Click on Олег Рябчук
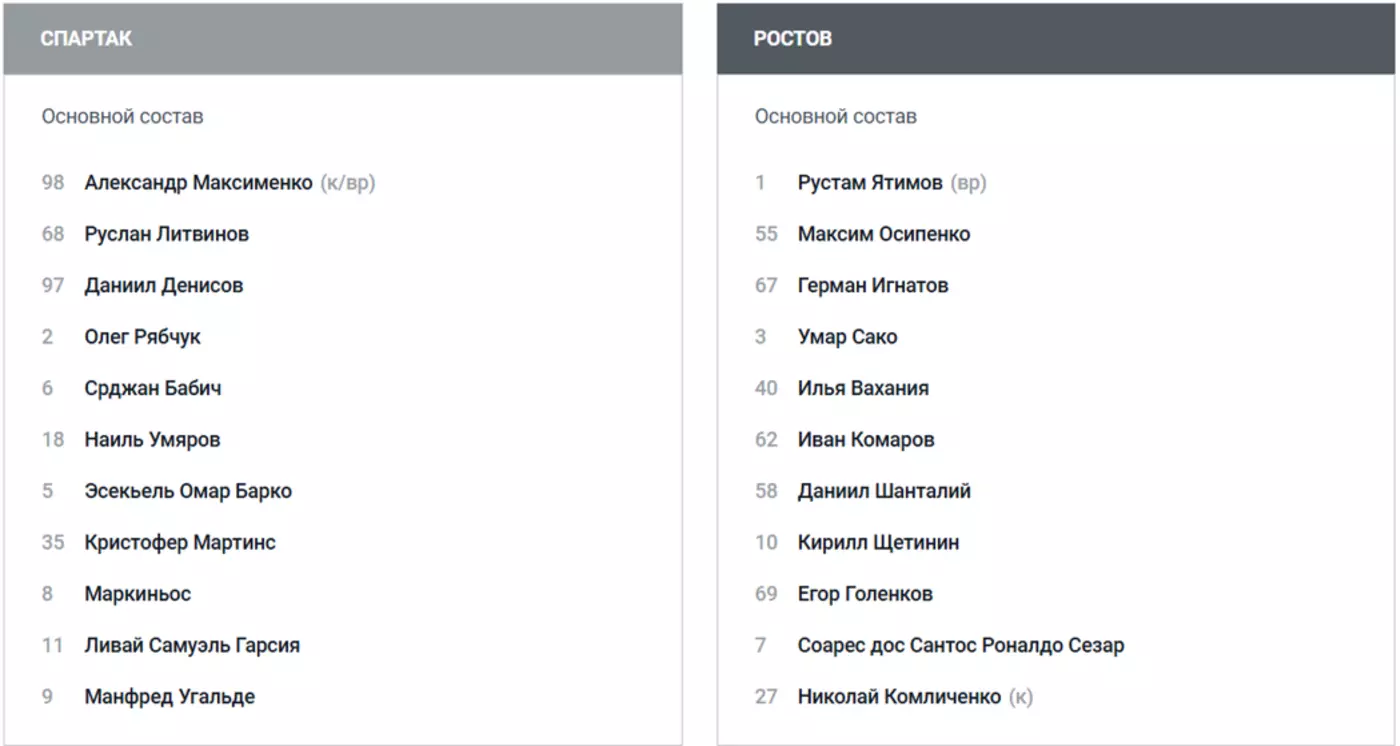Image resolution: width=1400 pixels, height=746 pixels. pyautogui.click(x=142, y=337)
